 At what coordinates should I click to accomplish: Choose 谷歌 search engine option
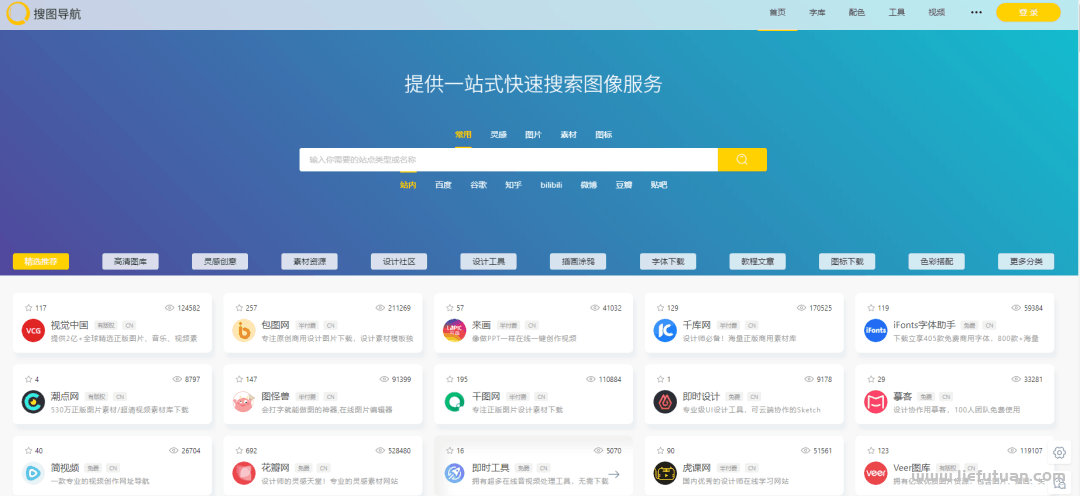pyautogui.click(x=479, y=185)
